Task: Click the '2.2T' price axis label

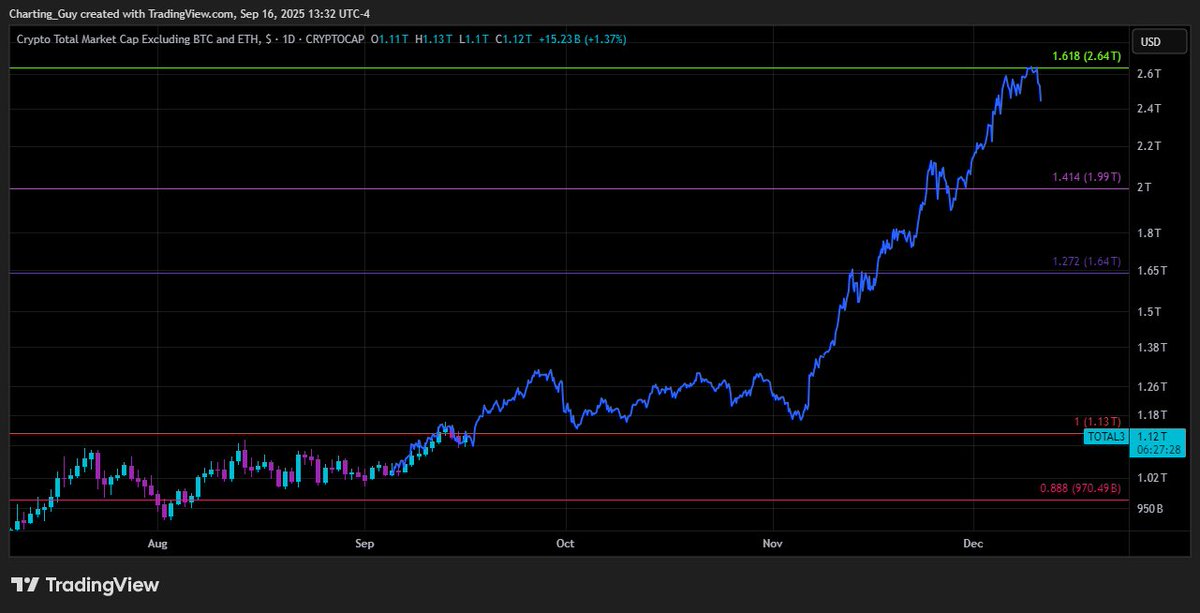Action: tap(1149, 147)
